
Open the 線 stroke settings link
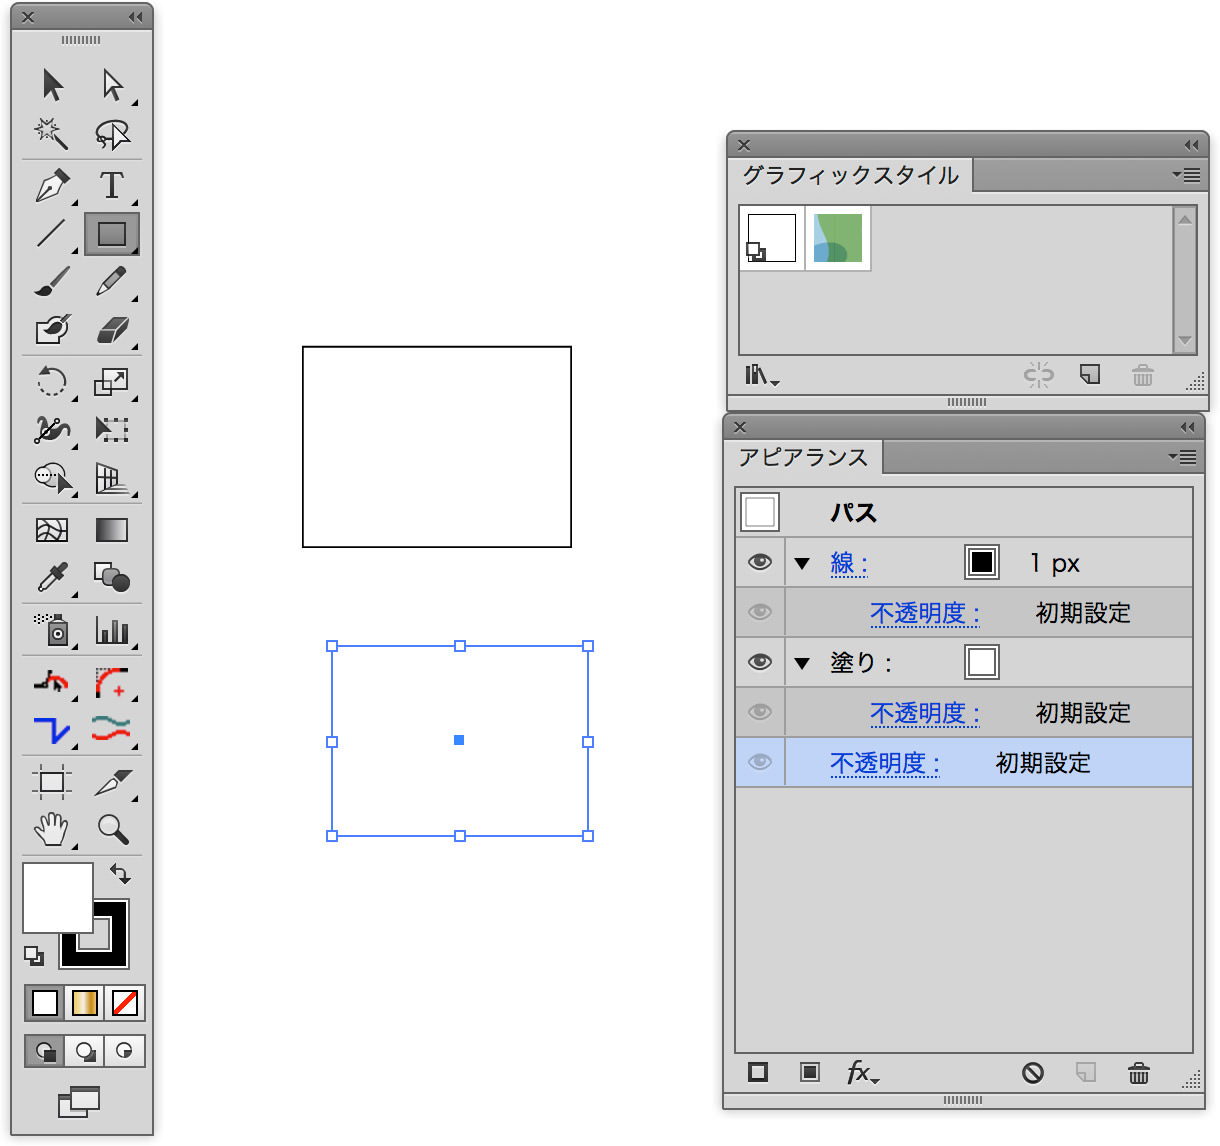[849, 563]
